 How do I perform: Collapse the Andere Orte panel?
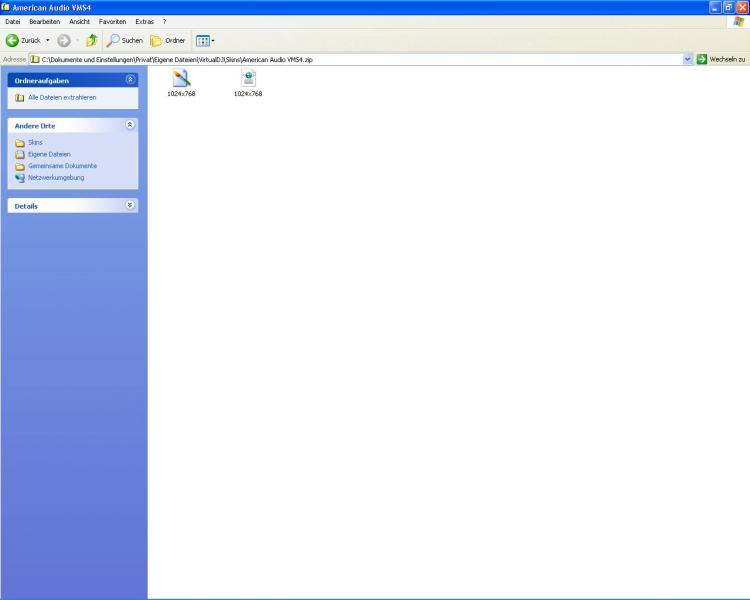click(x=130, y=125)
